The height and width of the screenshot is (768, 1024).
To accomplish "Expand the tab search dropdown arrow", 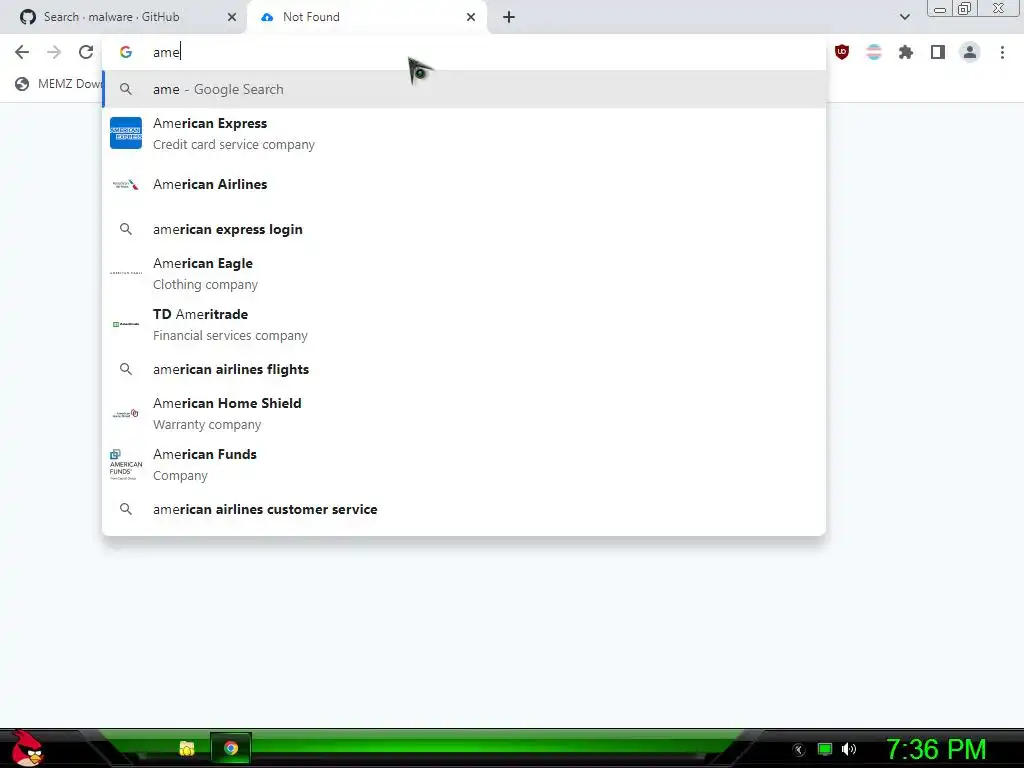I will [x=904, y=17].
